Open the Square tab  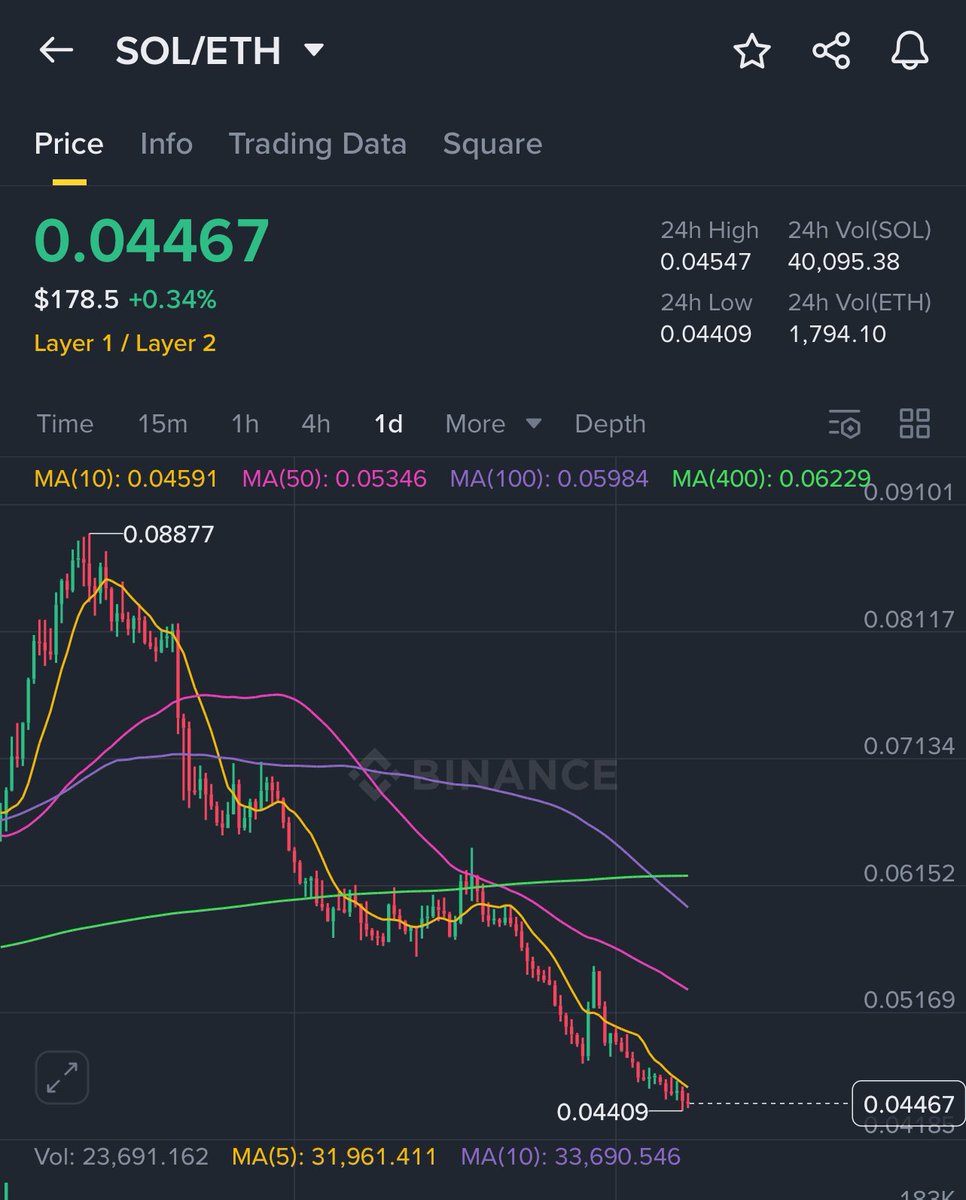point(492,144)
